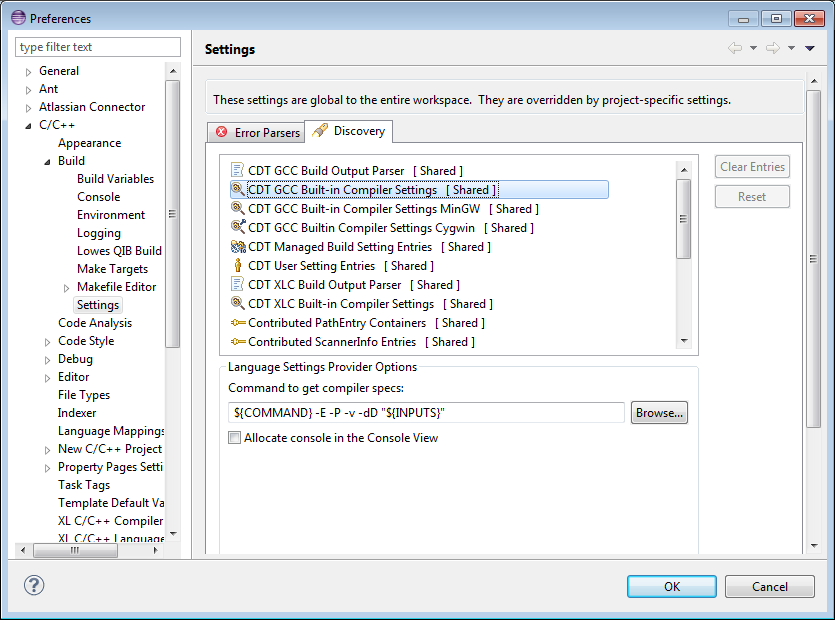835x620 pixels.
Task: Click the providers list vertical scrollbar thumb
Action: point(684,219)
